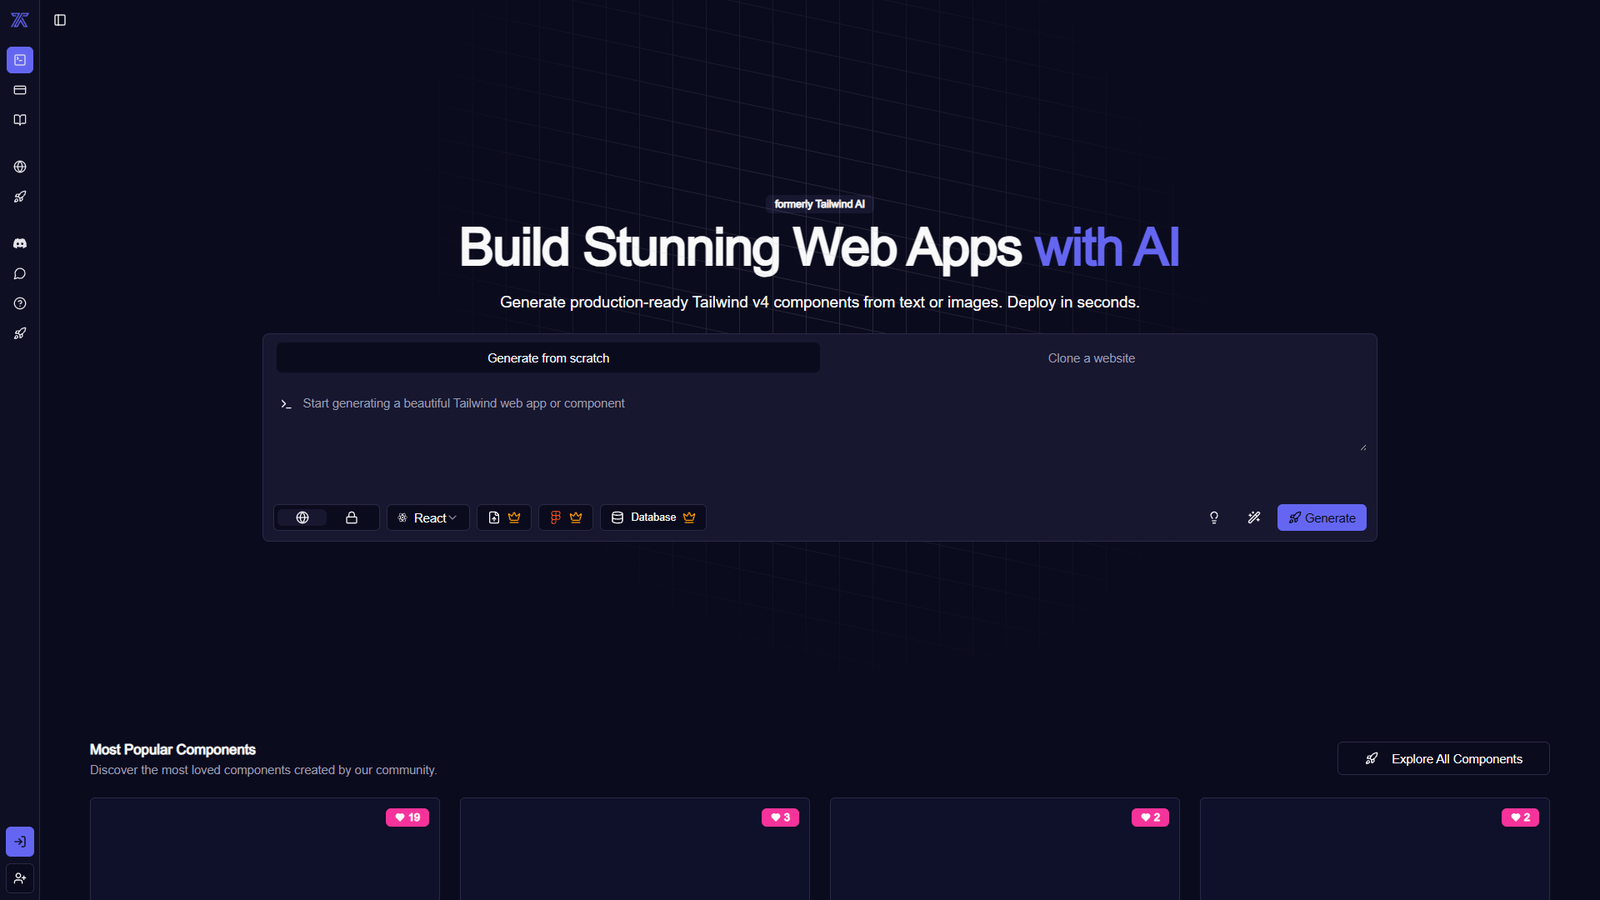Click the Database premium button

tap(653, 518)
